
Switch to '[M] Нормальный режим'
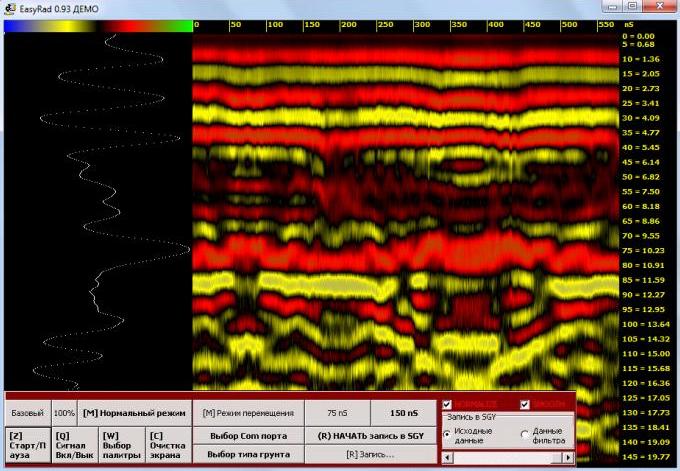point(134,413)
